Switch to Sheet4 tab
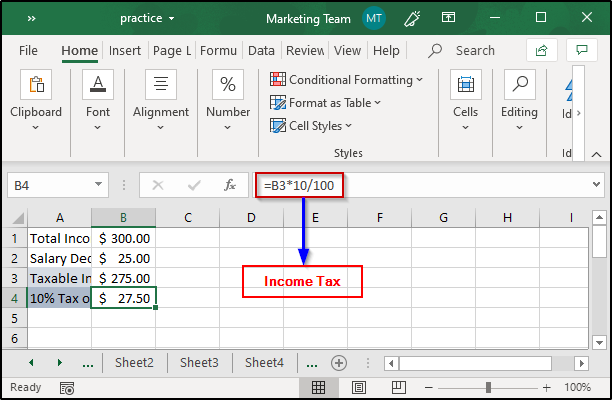The height and width of the screenshot is (400, 612). click(x=264, y=363)
